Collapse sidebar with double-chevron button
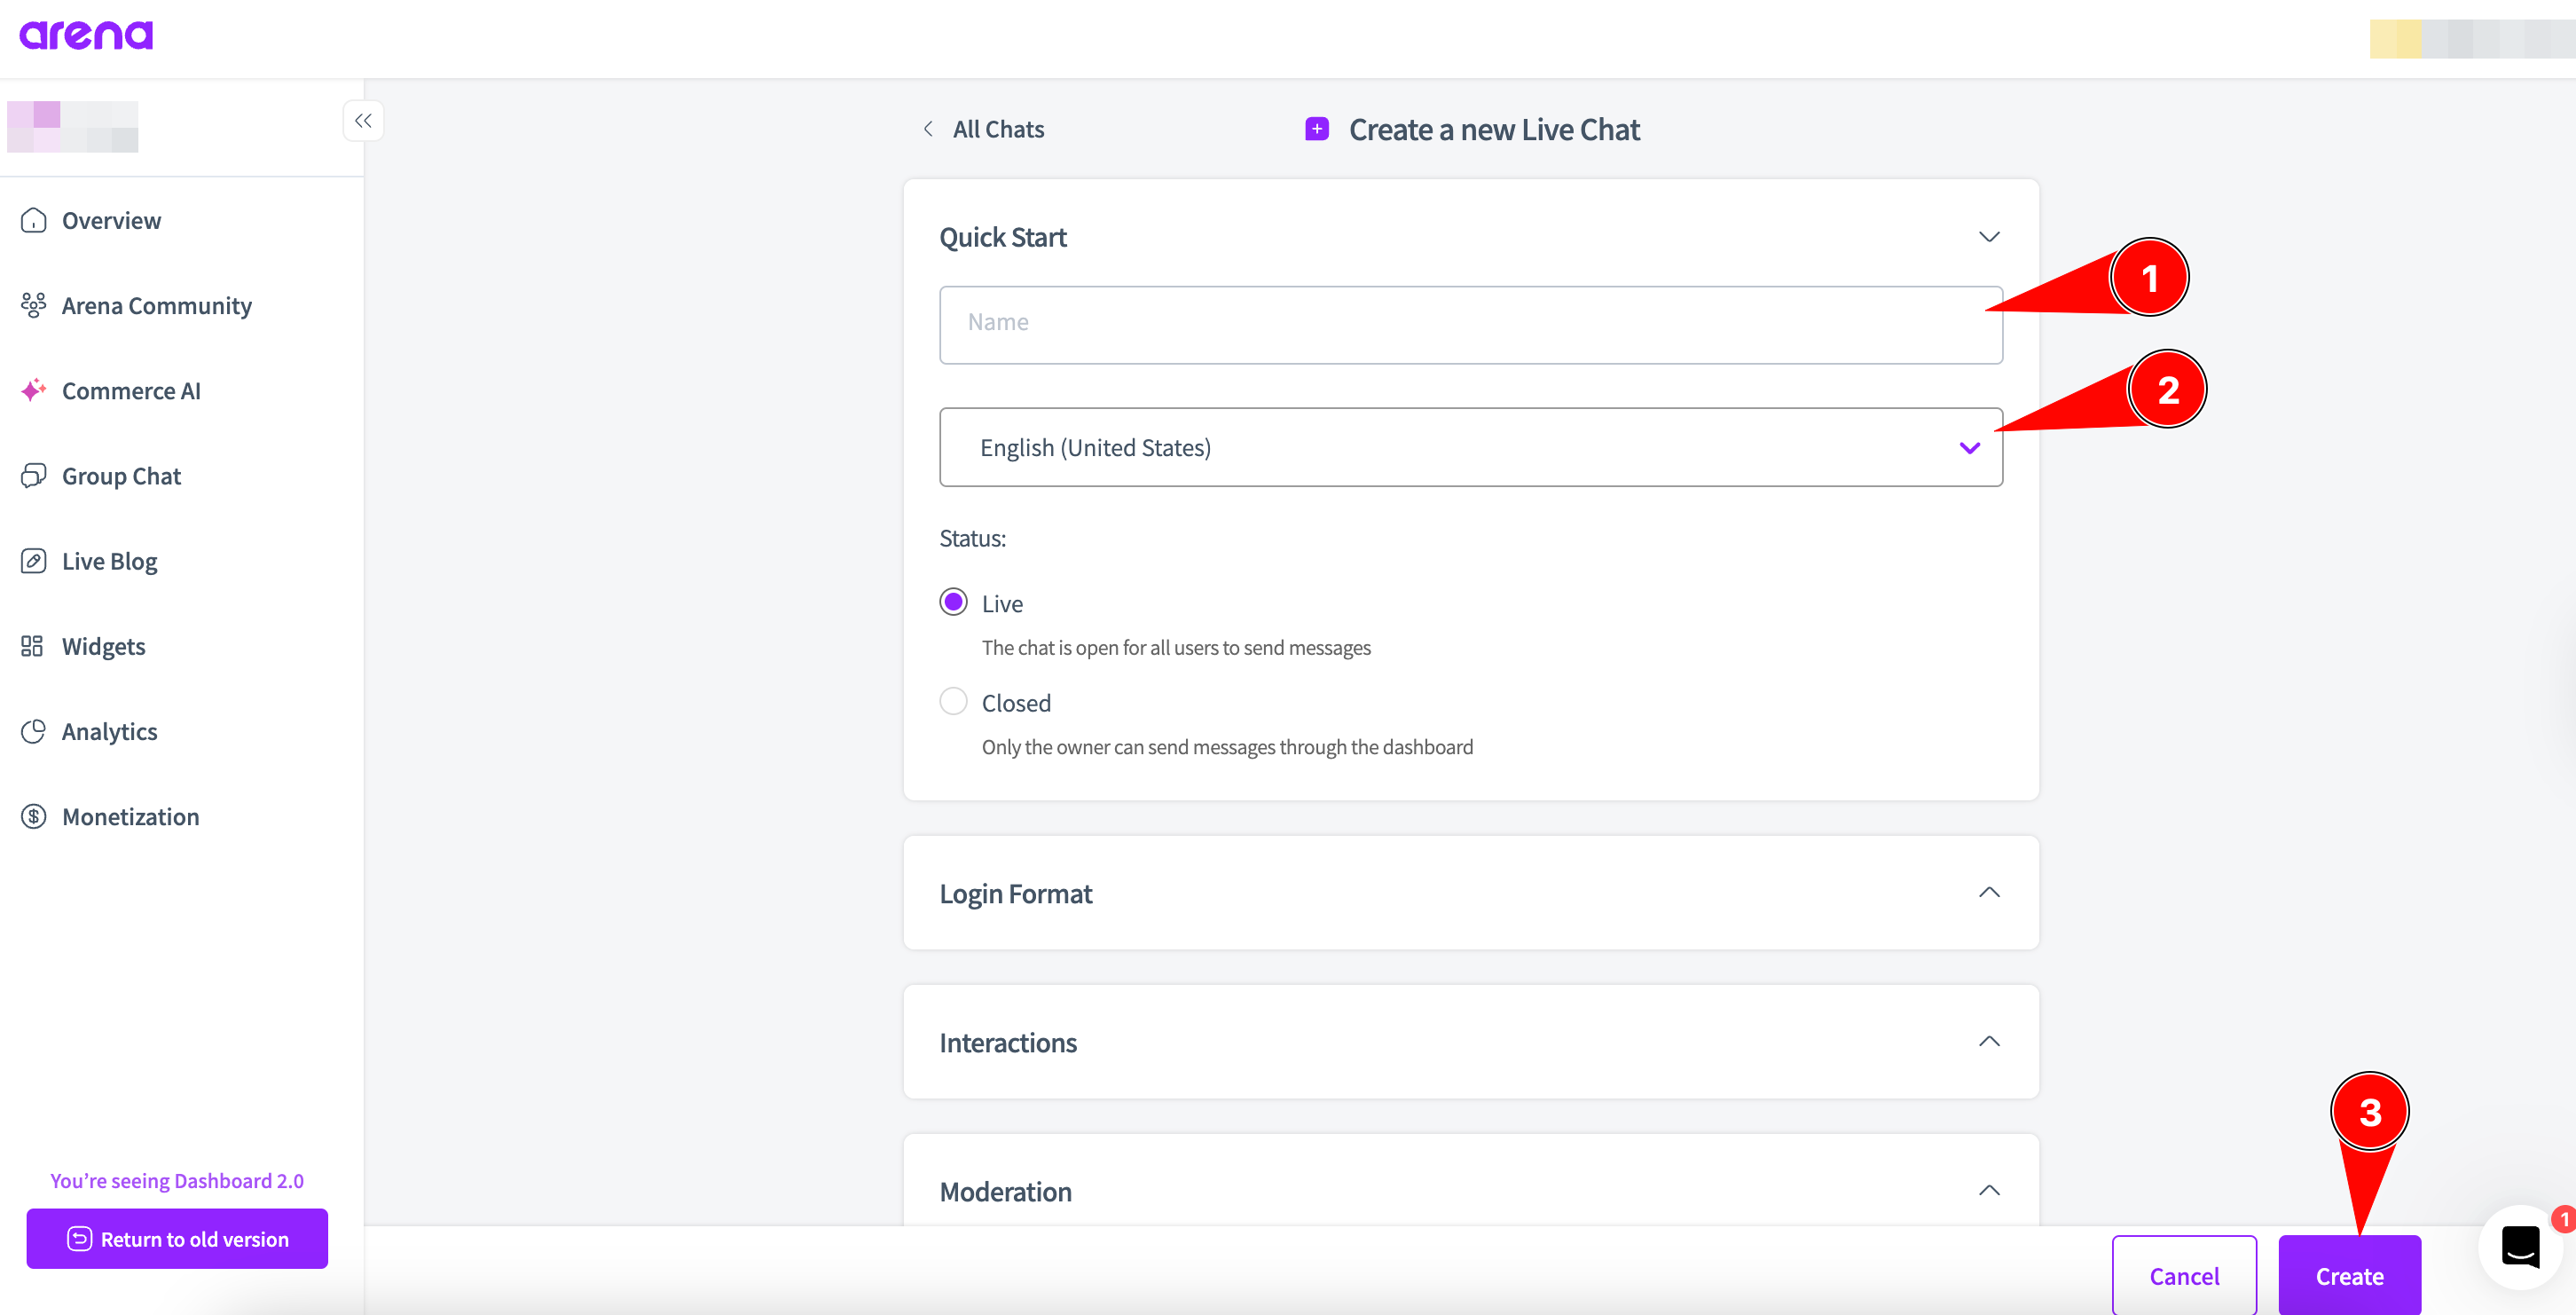 pos(363,121)
